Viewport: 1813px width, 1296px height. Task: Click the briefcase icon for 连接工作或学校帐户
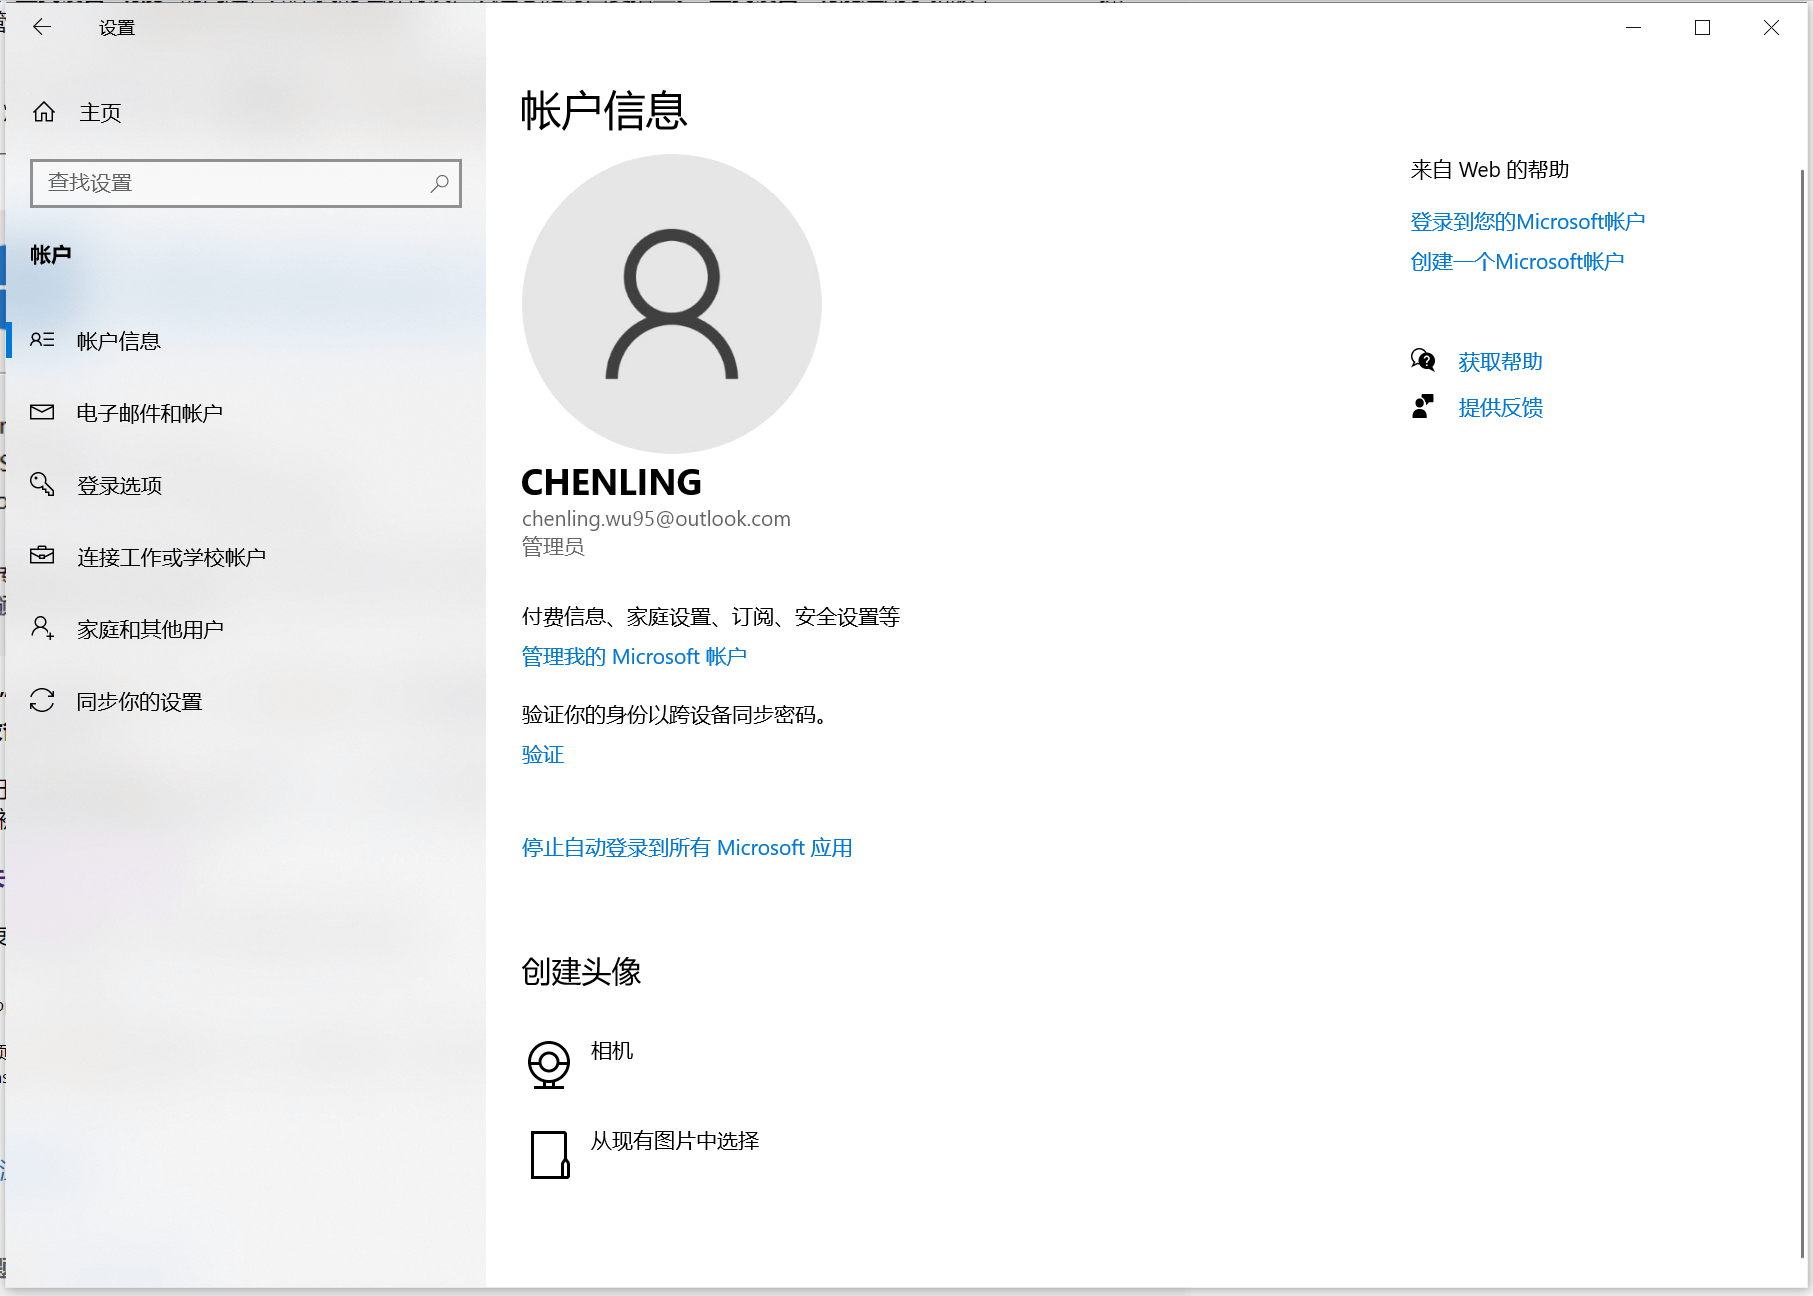(x=42, y=556)
